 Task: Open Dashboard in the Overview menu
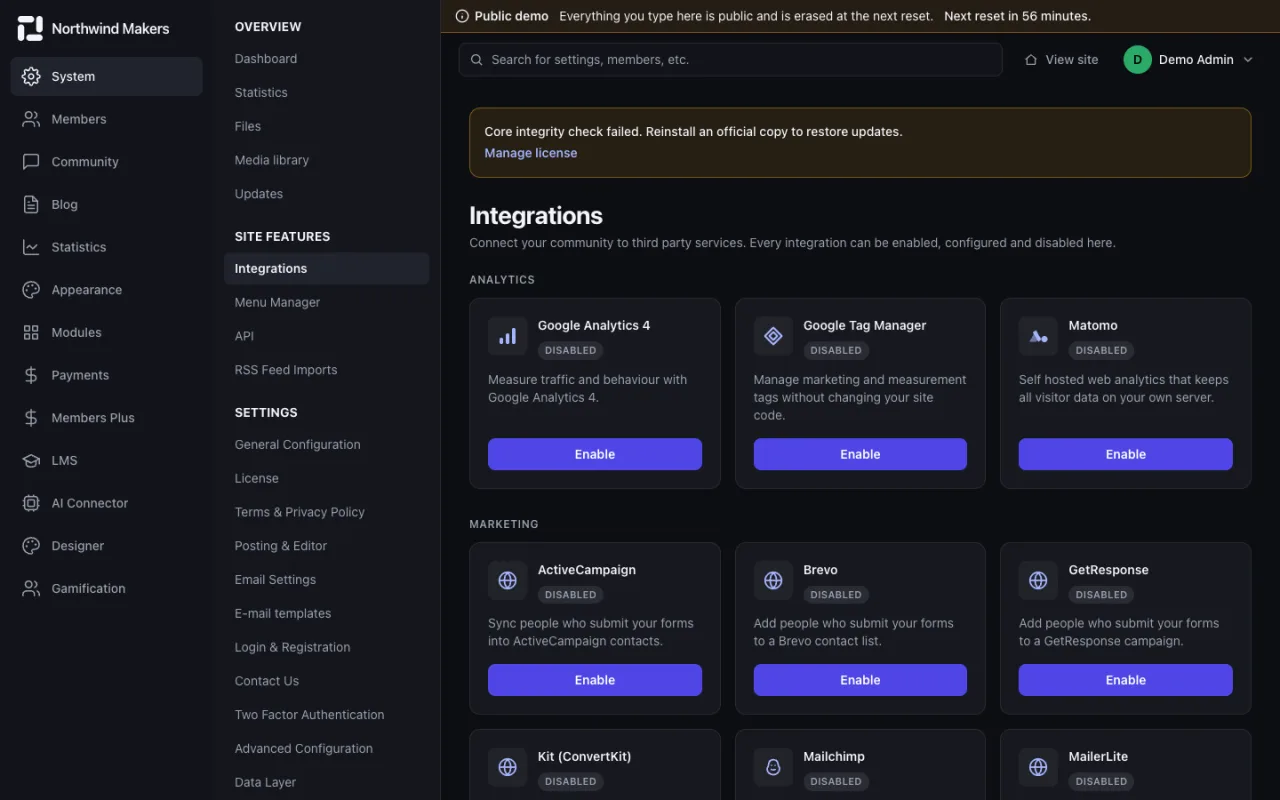266,59
